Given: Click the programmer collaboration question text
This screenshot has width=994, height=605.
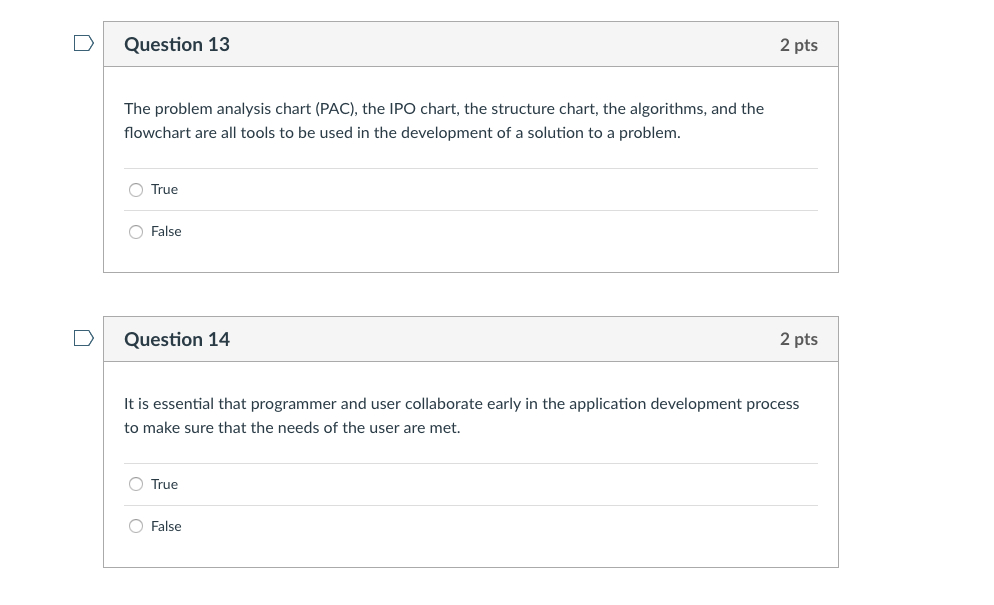Looking at the screenshot, I should click(x=462, y=415).
